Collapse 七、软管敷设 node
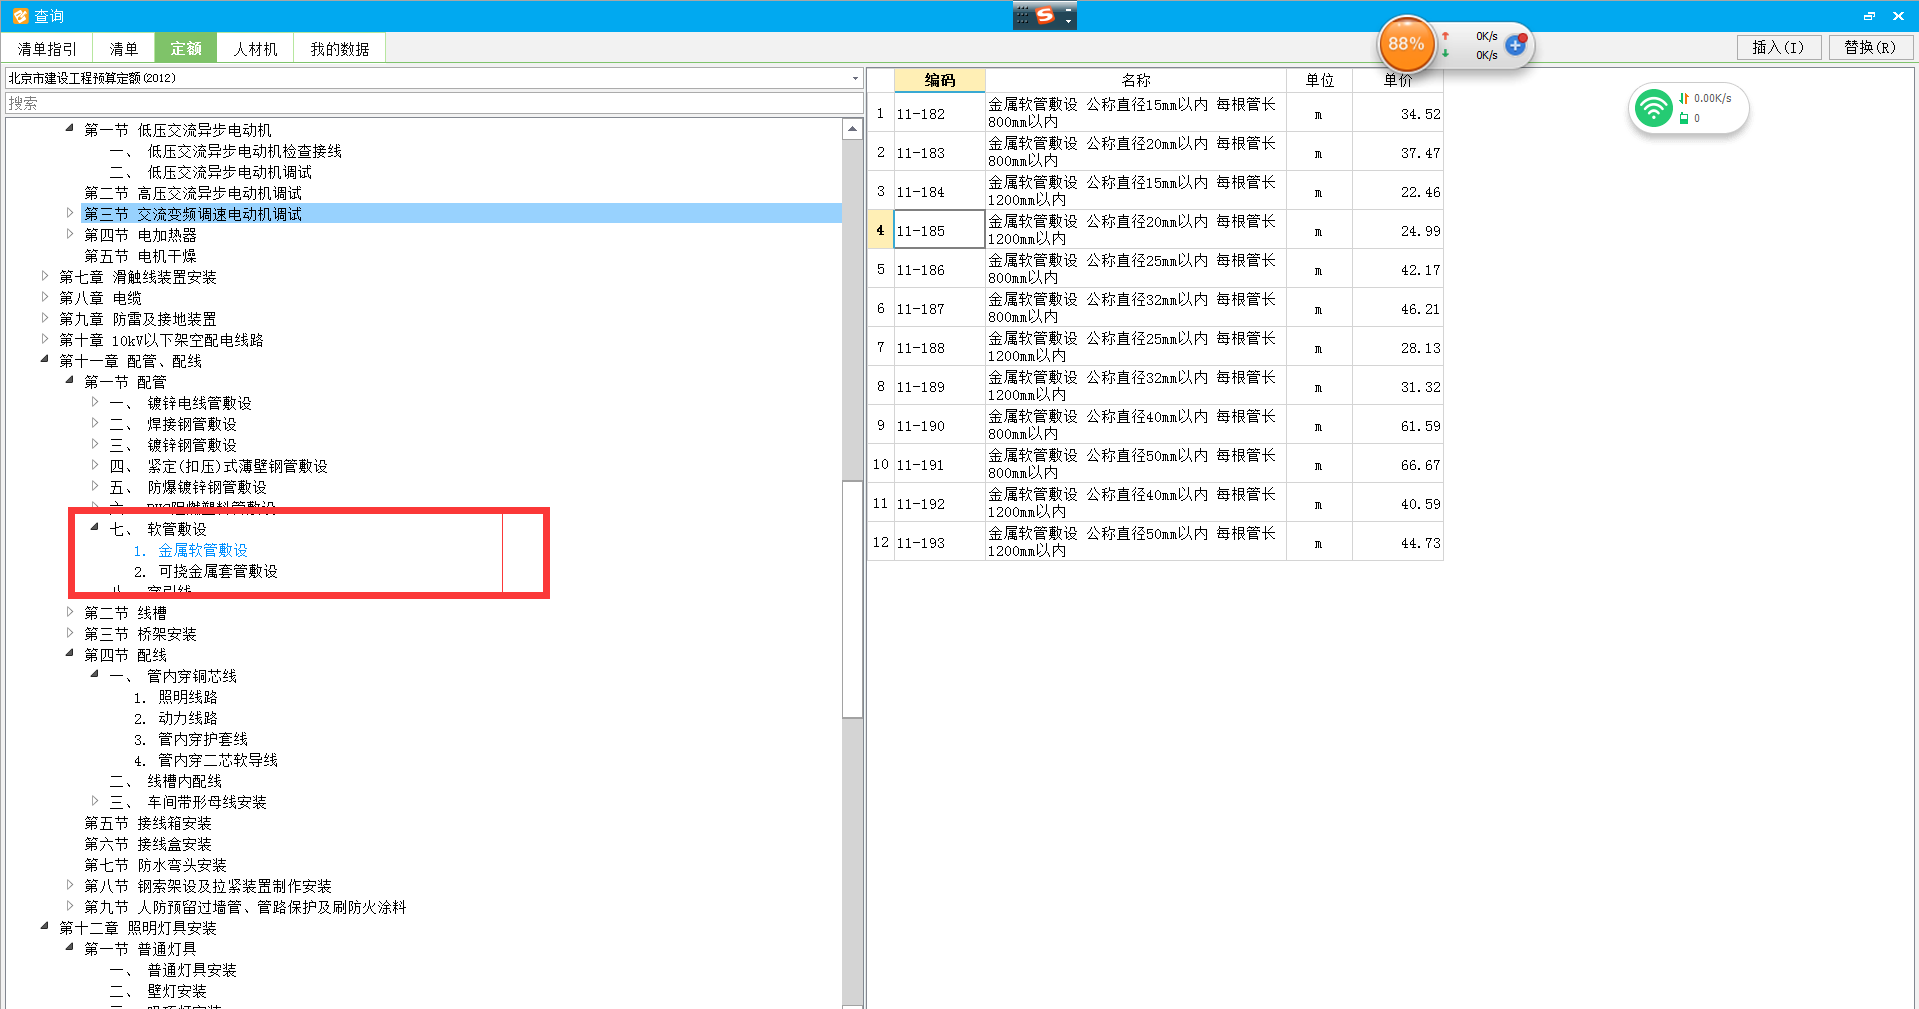Viewport: 1919px width, 1009px height. pos(94,527)
